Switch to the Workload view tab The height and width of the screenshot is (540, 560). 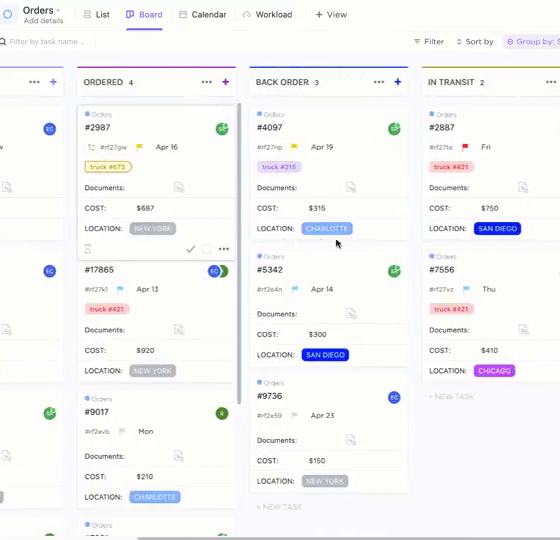tap(268, 15)
